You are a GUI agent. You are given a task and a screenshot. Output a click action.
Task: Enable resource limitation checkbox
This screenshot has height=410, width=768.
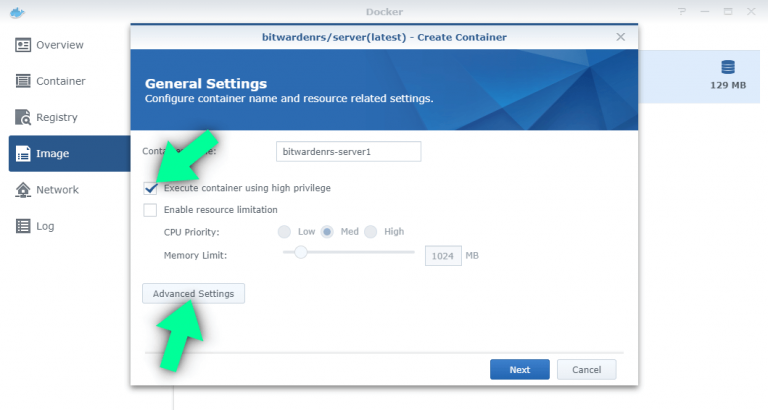tap(150, 210)
